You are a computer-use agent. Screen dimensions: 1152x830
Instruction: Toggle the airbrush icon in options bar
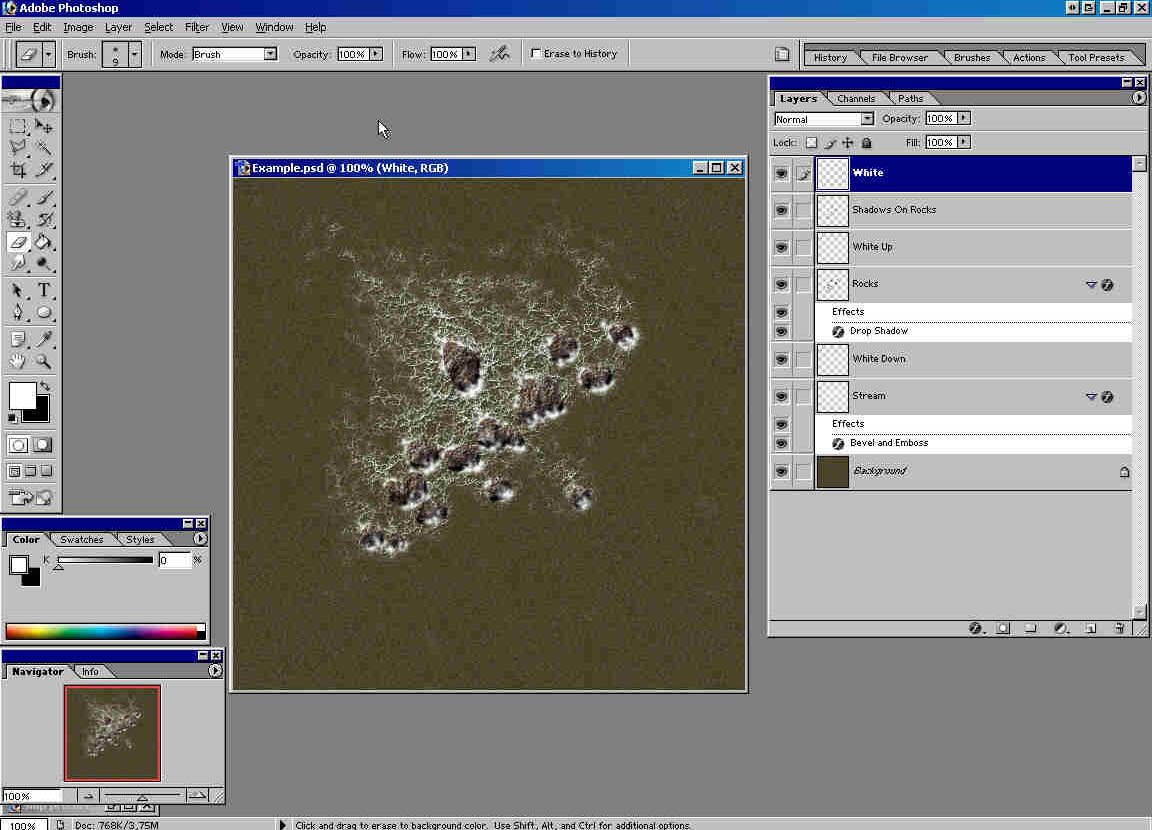(x=500, y=54)
